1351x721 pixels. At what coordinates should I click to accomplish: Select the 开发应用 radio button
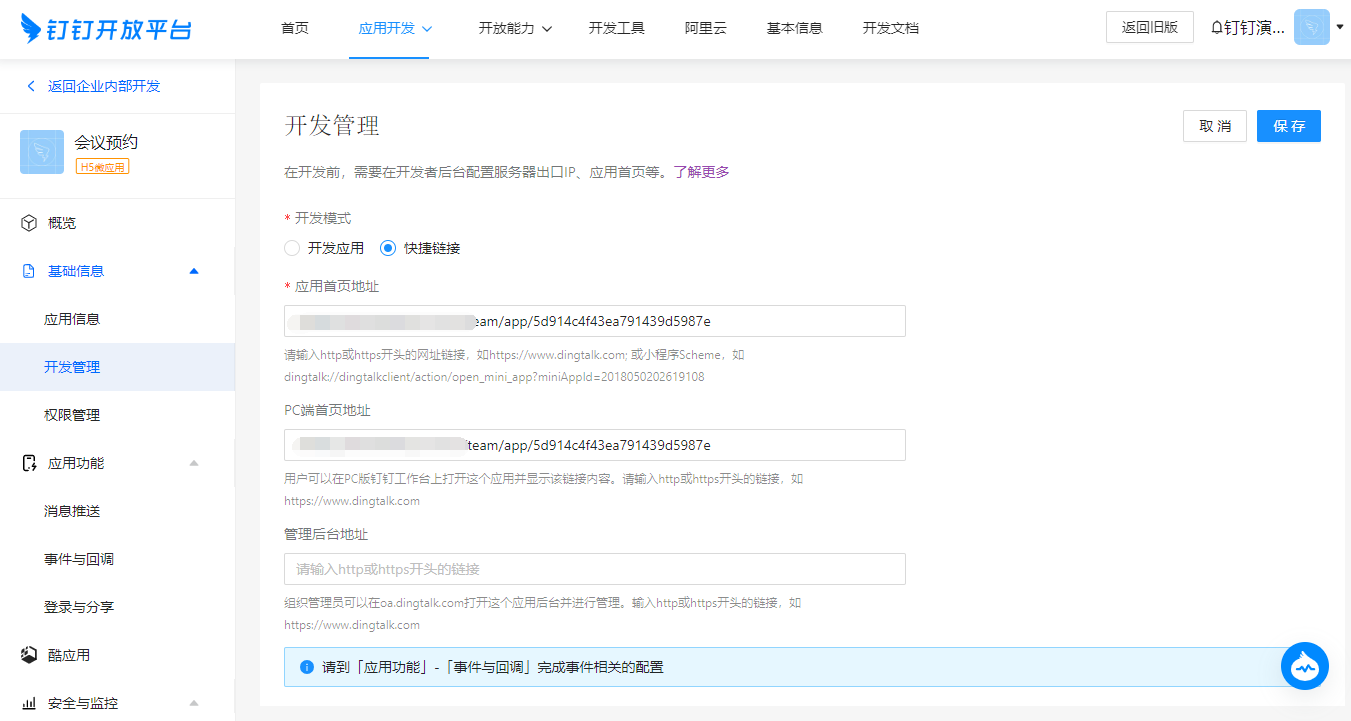[x=292, y=248]
